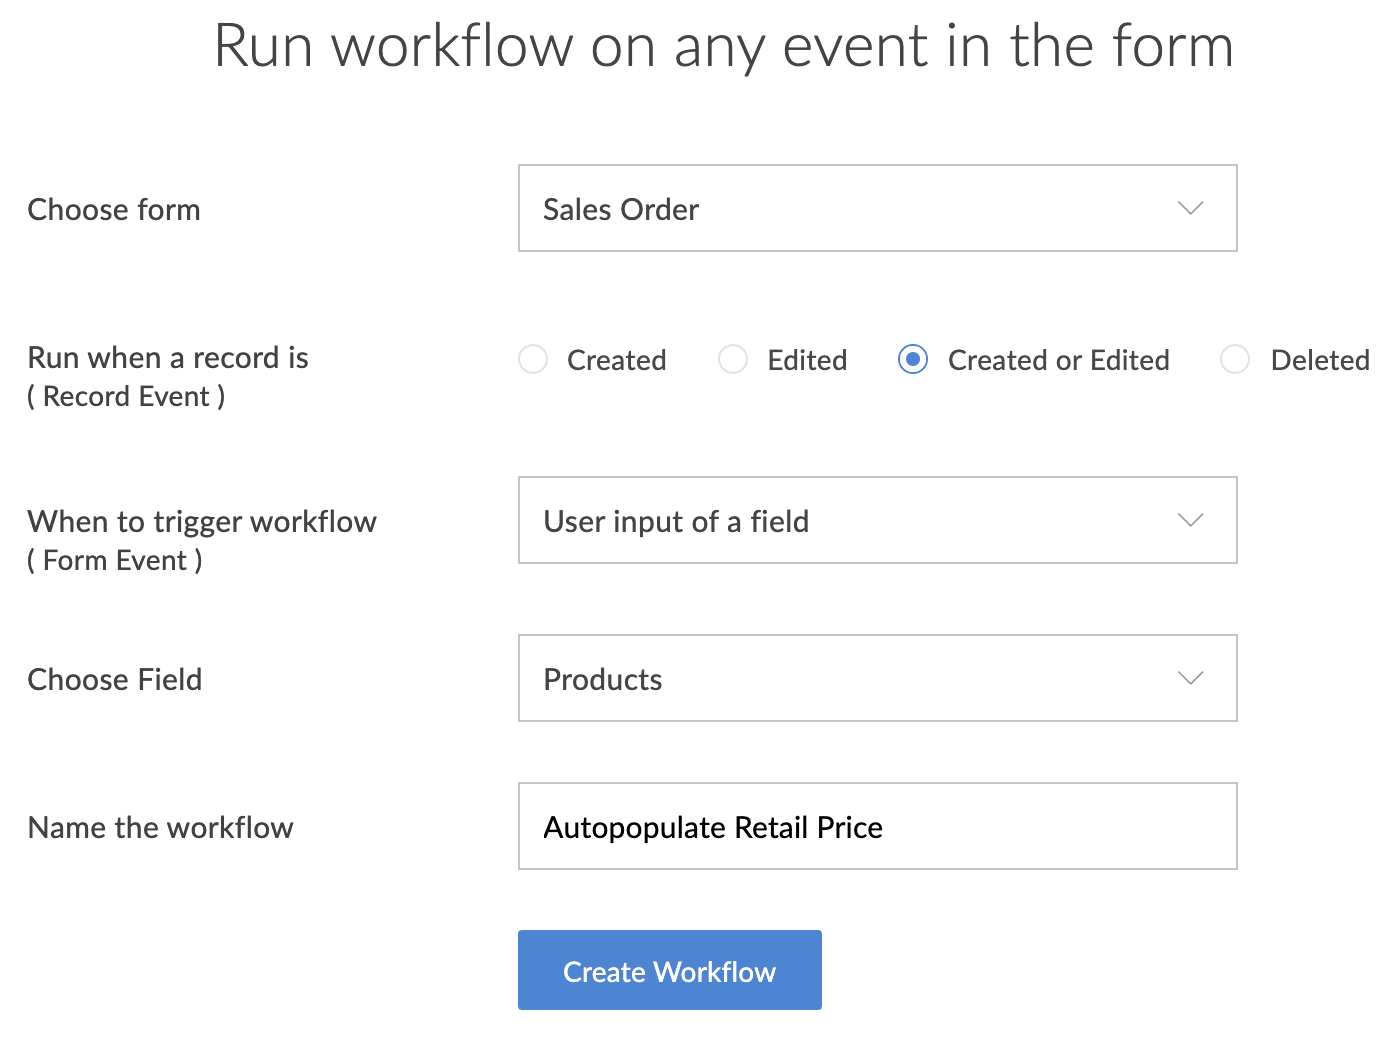Click the "Name the workflow" label
Image resolution: width=1394 pixels, height=1040 pixels.
tap(161, 827)
